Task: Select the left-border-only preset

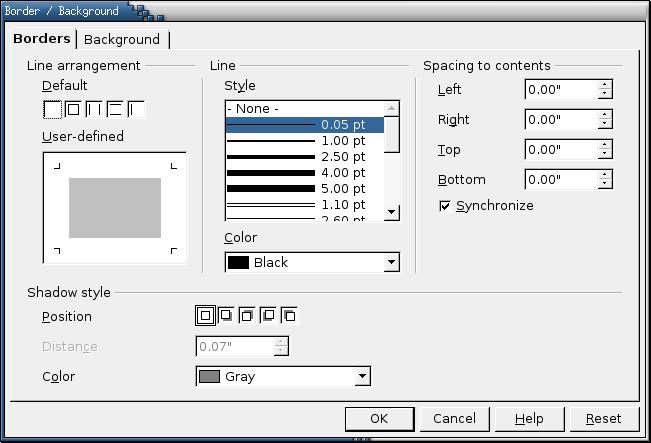Action: [136, 109]
